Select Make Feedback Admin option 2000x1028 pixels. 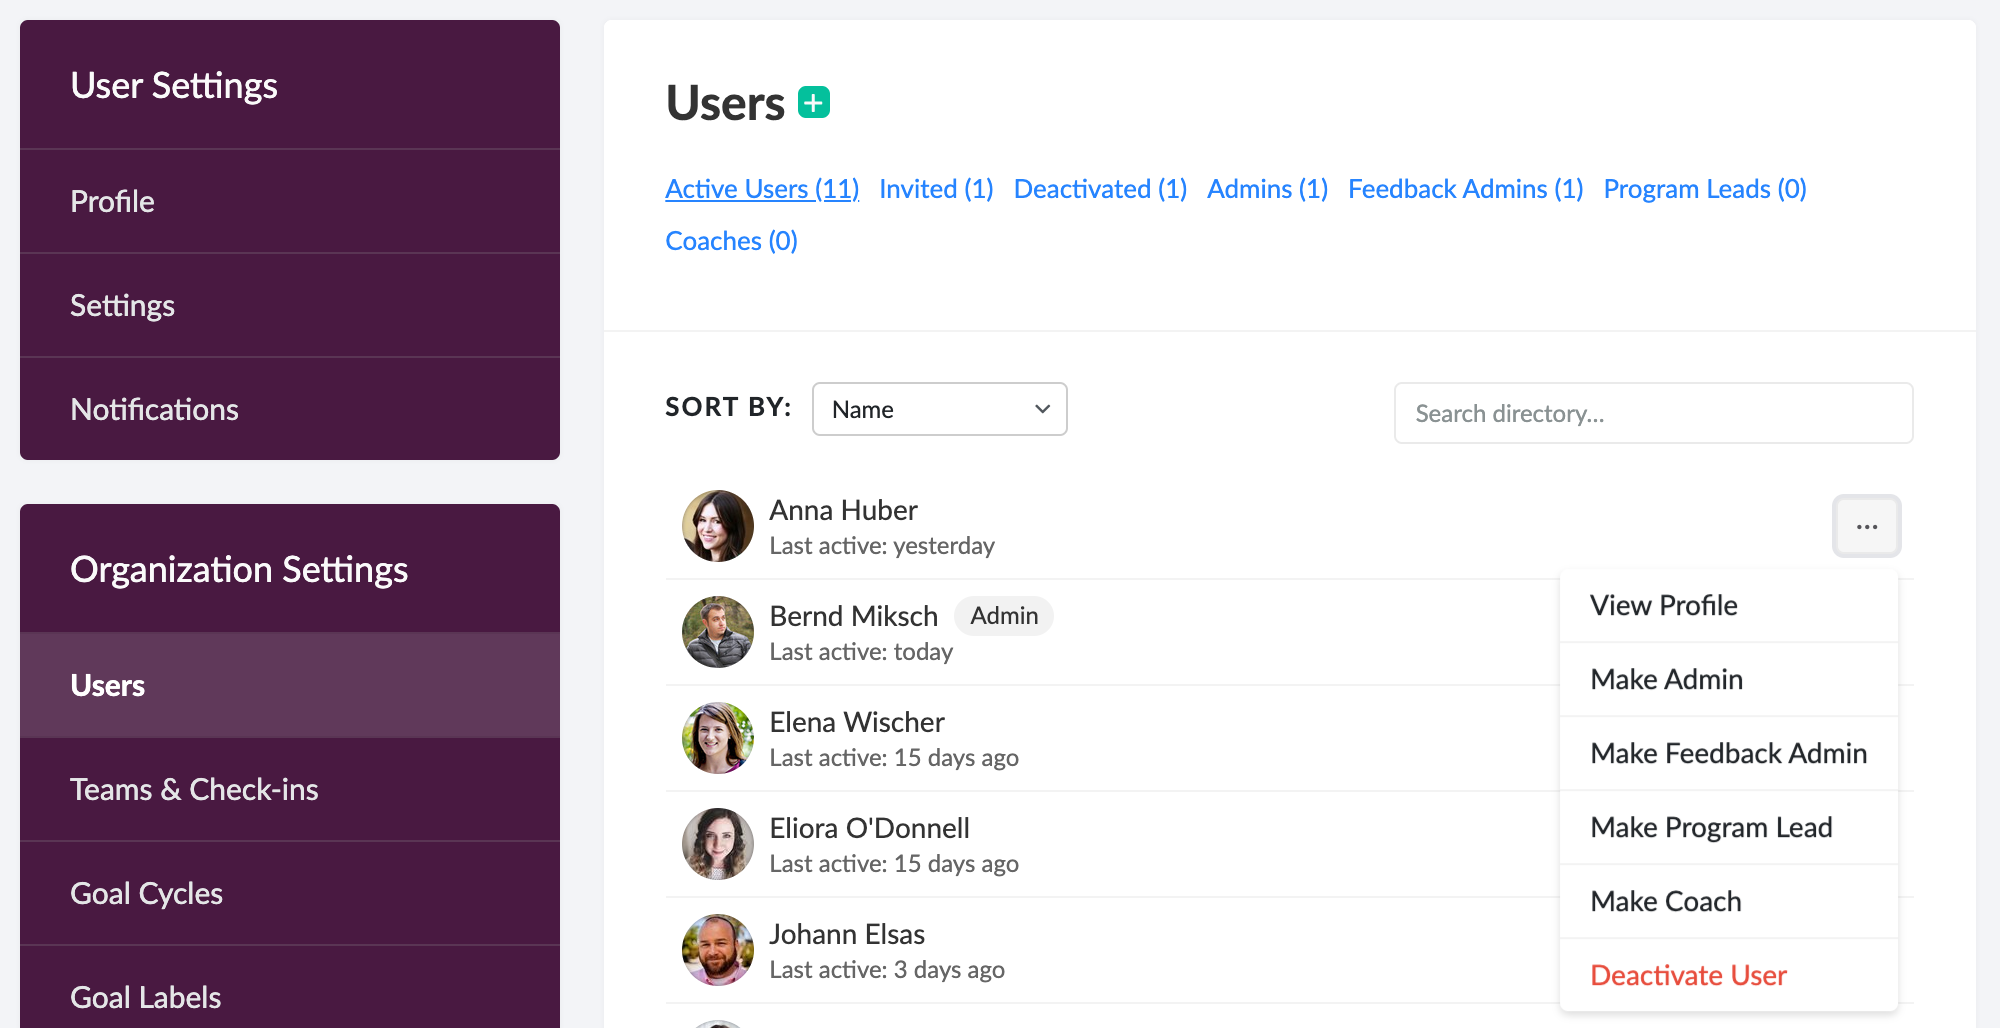coord(1729,753)
